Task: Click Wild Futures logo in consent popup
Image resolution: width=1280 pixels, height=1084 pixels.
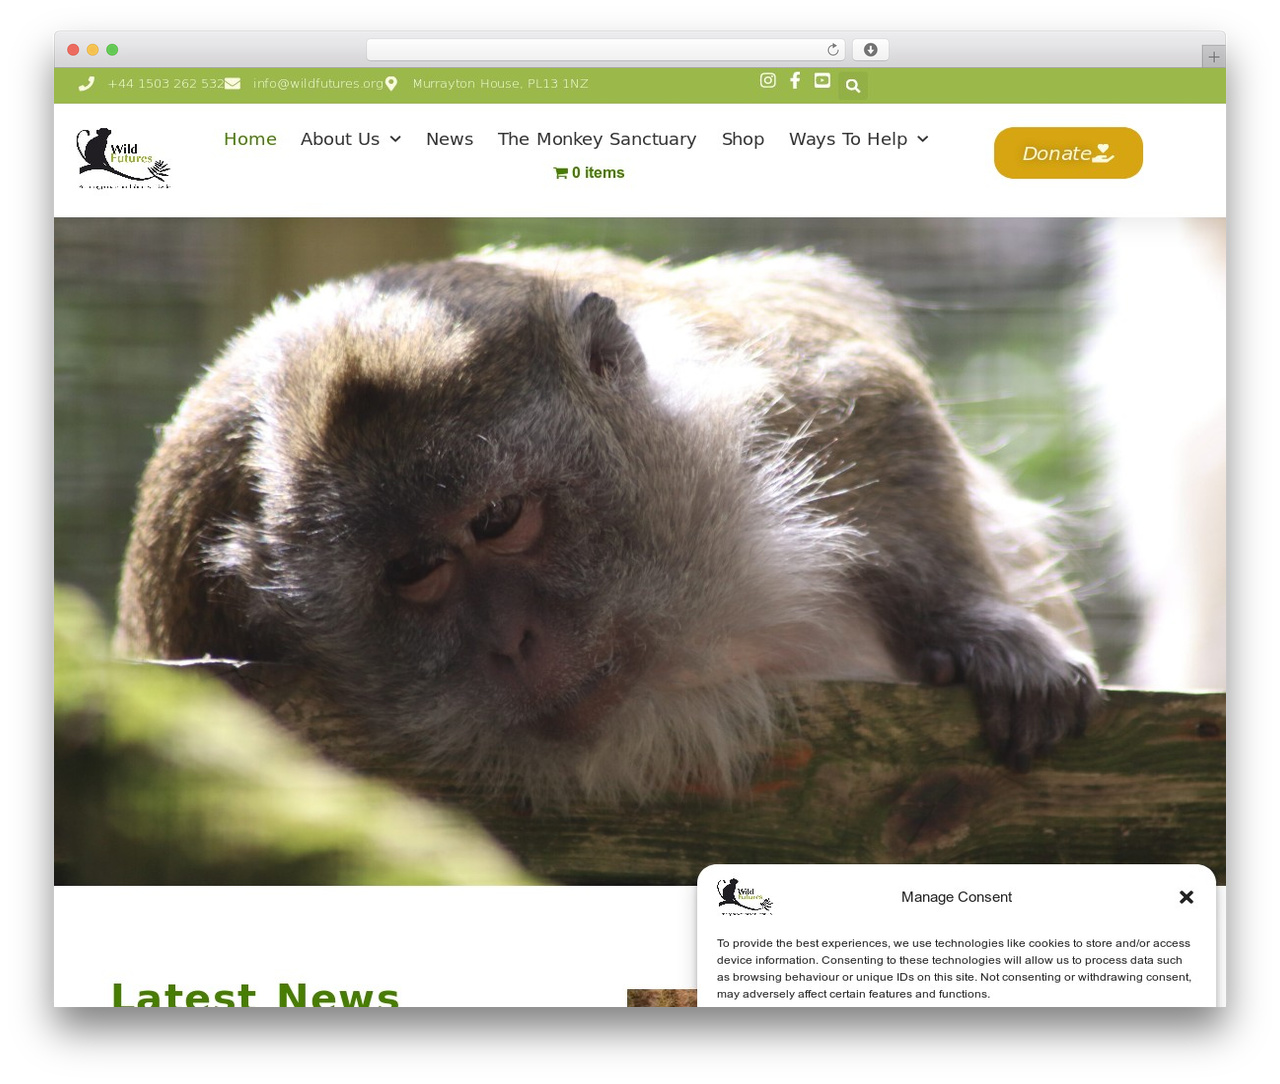Action: (x=745, y=897)
